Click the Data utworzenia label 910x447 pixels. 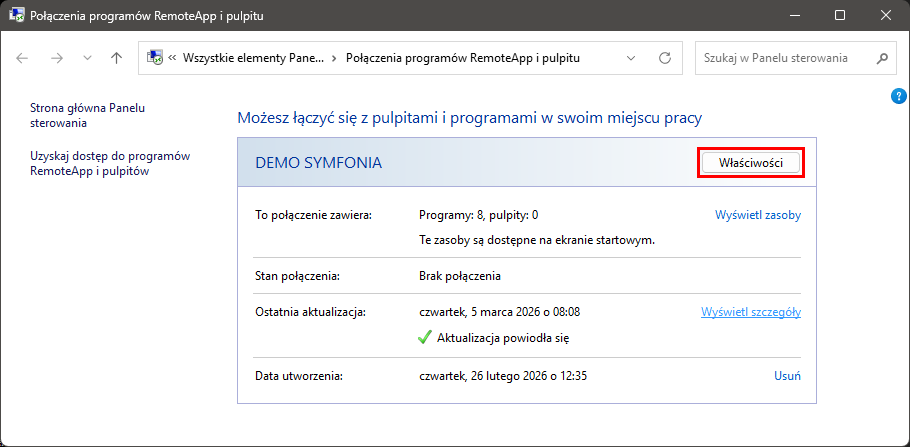[x=299, y=376]
